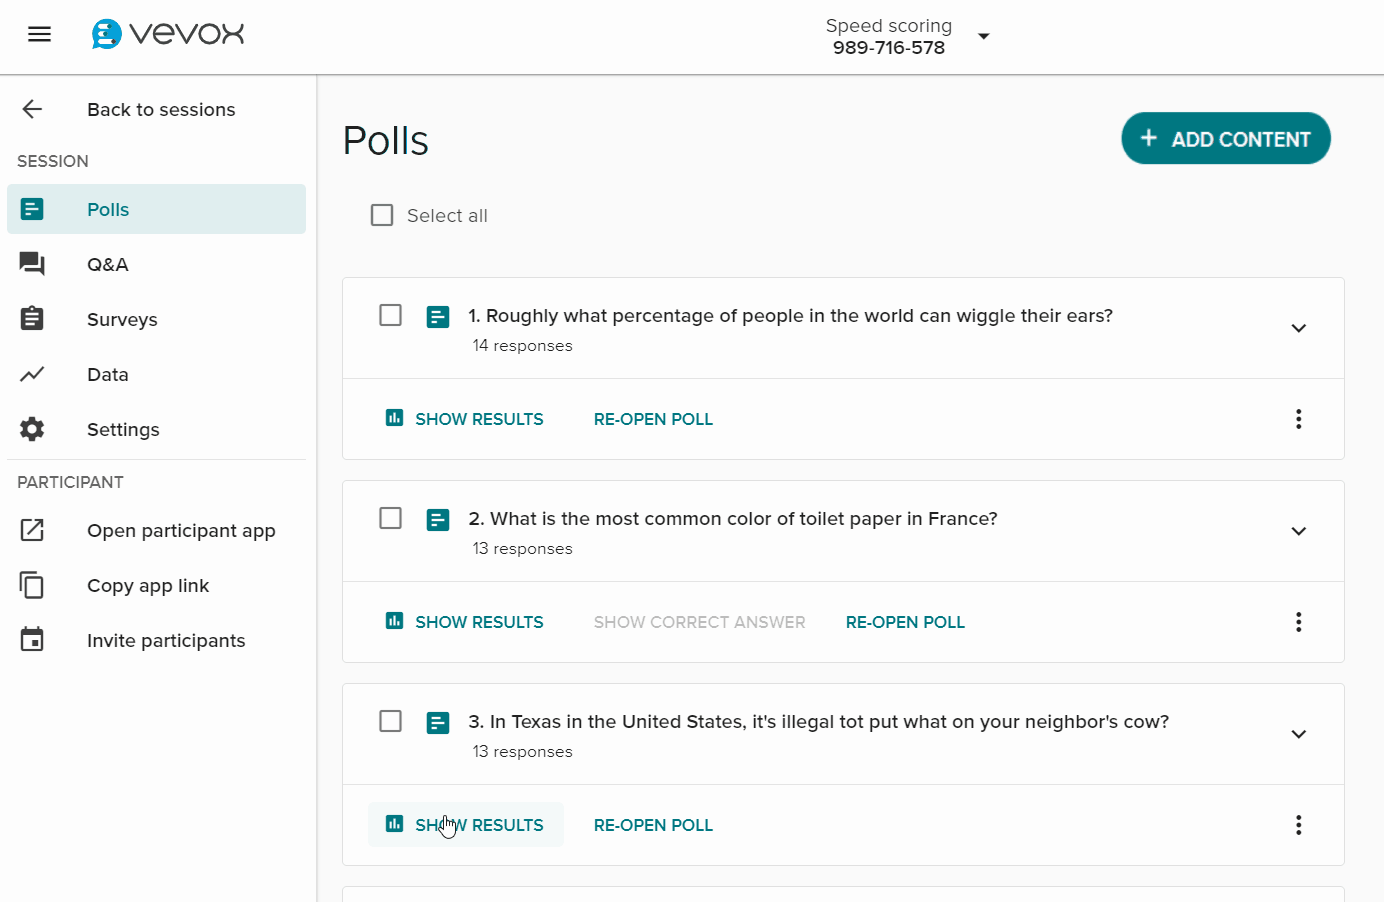Screen dimensions: 1384x902
Task: Click the back arrow to sessions
Action: 32,109
